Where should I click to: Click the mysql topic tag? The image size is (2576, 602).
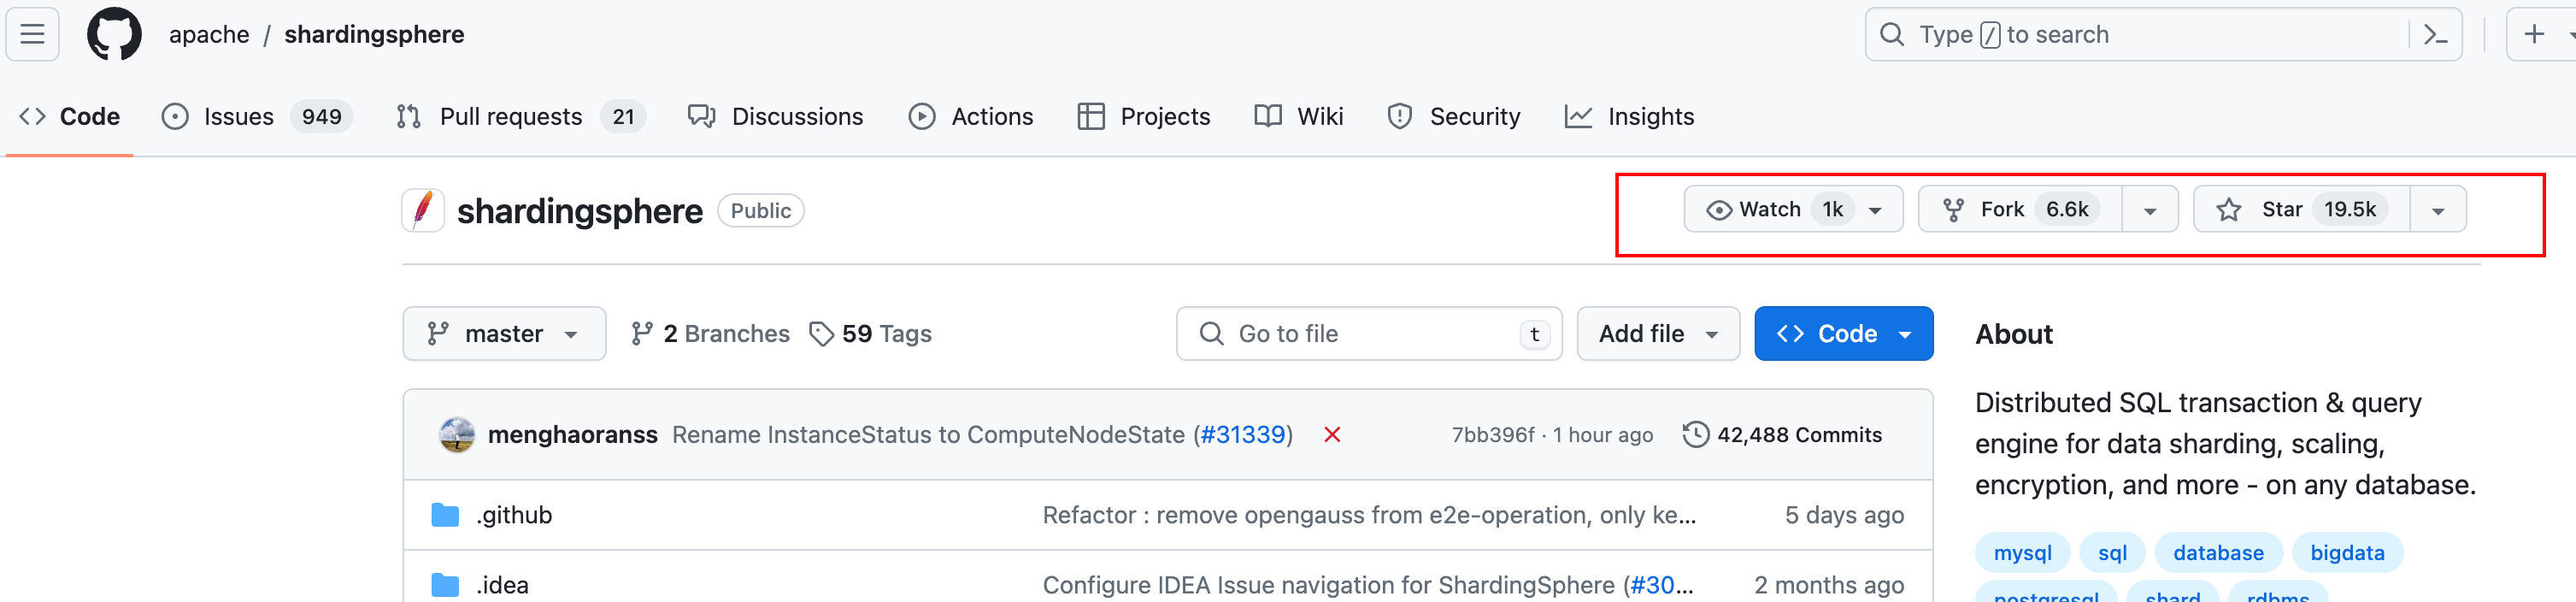pos(2022,553)
